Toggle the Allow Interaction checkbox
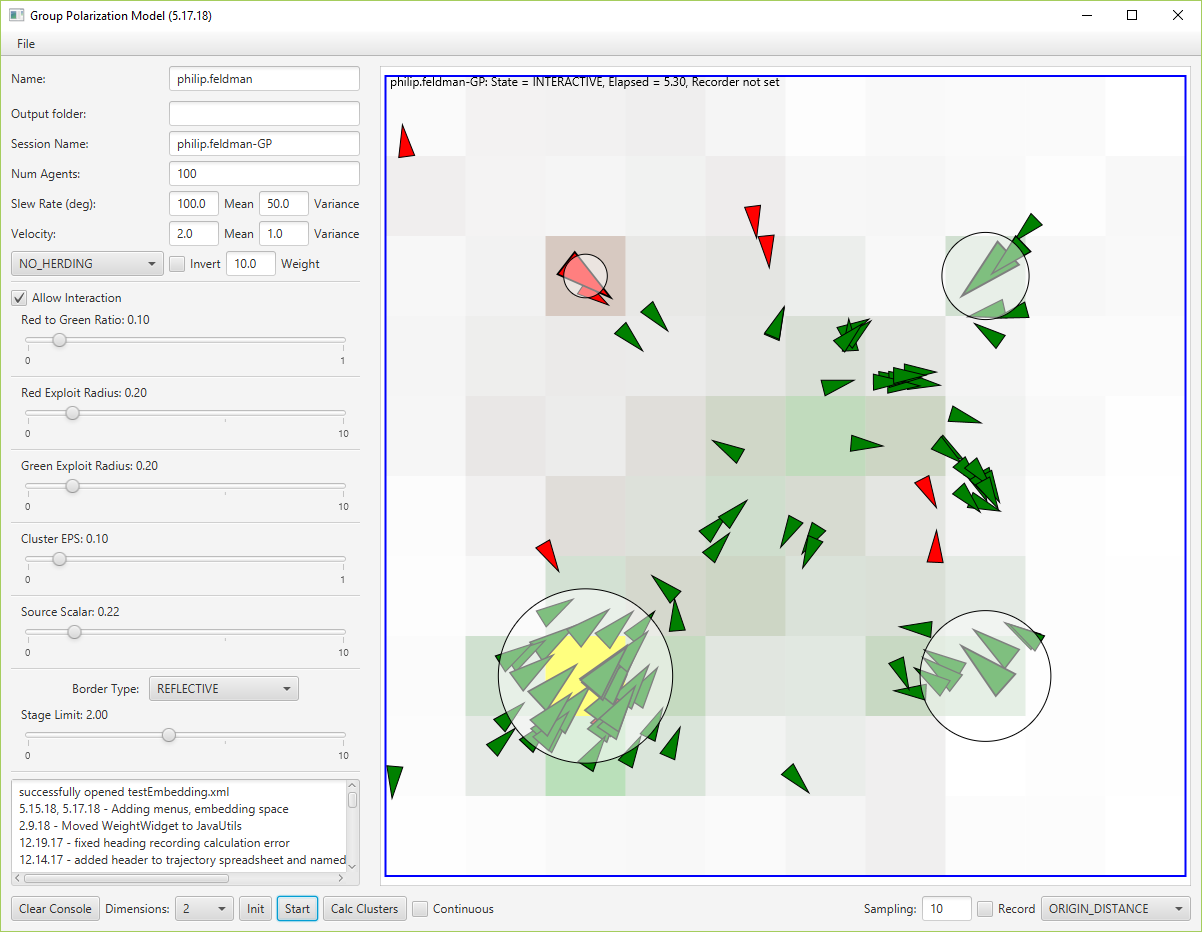1202x932 pixels. click(19, 298)
